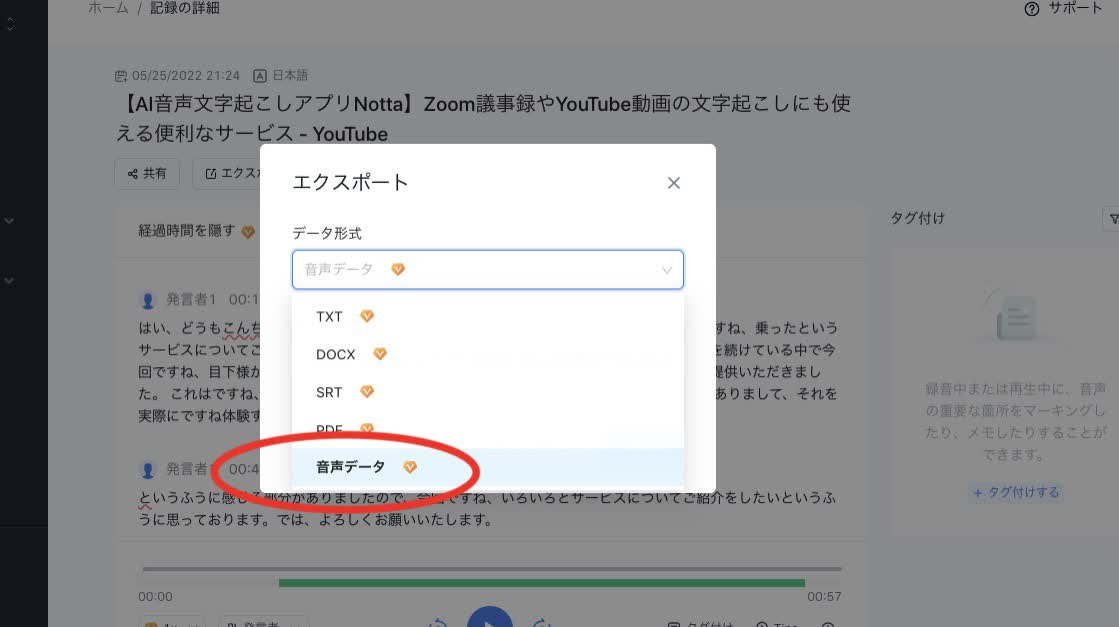This screenshot has height=627, width=1119.
Task: Open the サポート help link
Action: coord(1063,9)
